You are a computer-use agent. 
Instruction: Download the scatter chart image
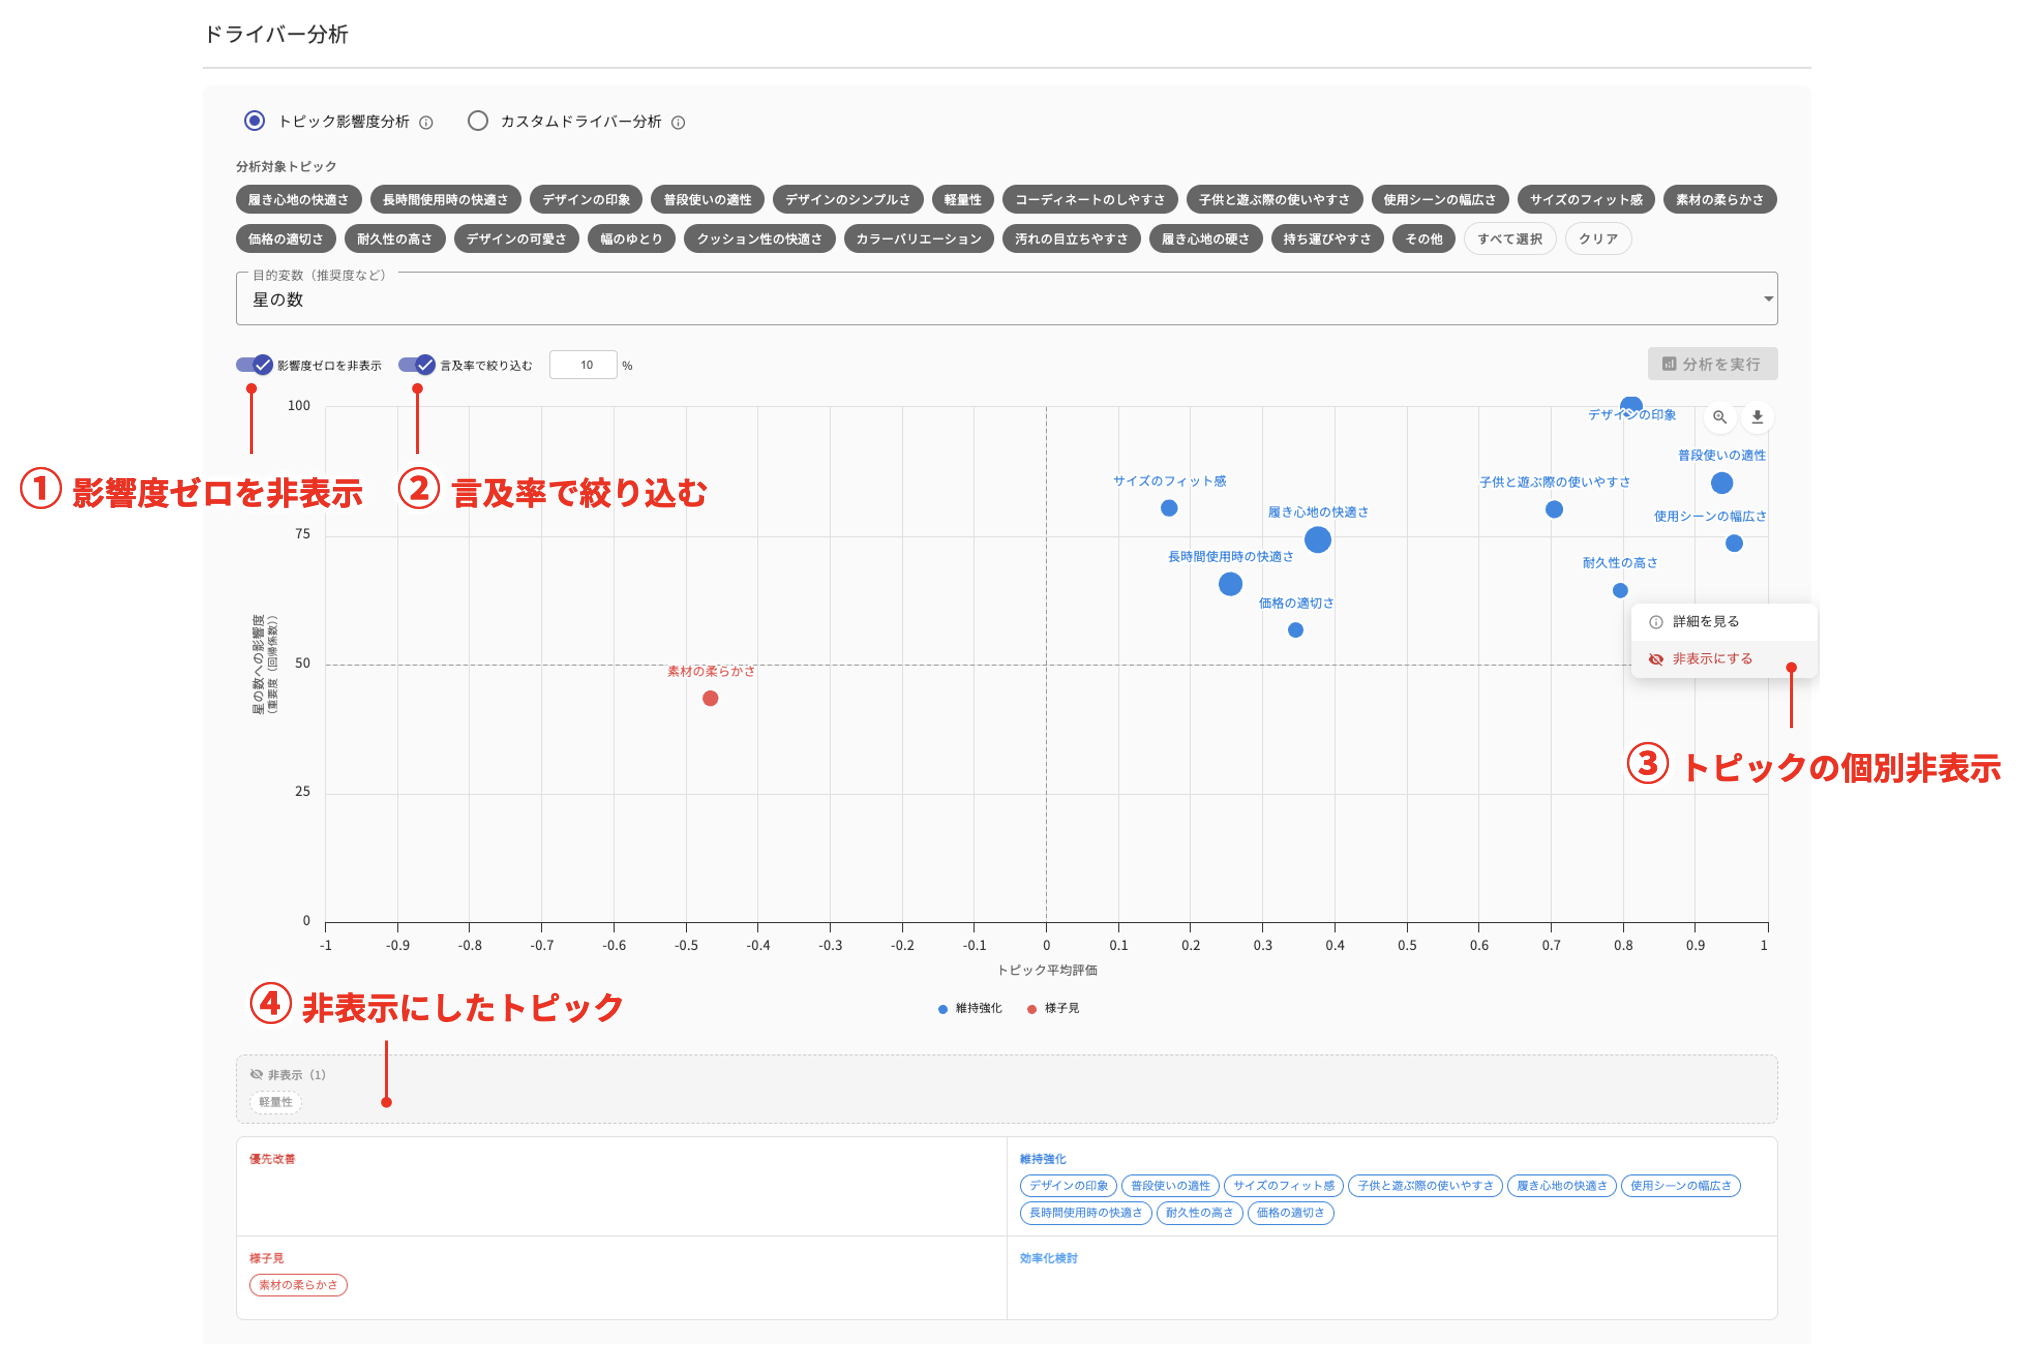coord(1757,417)
